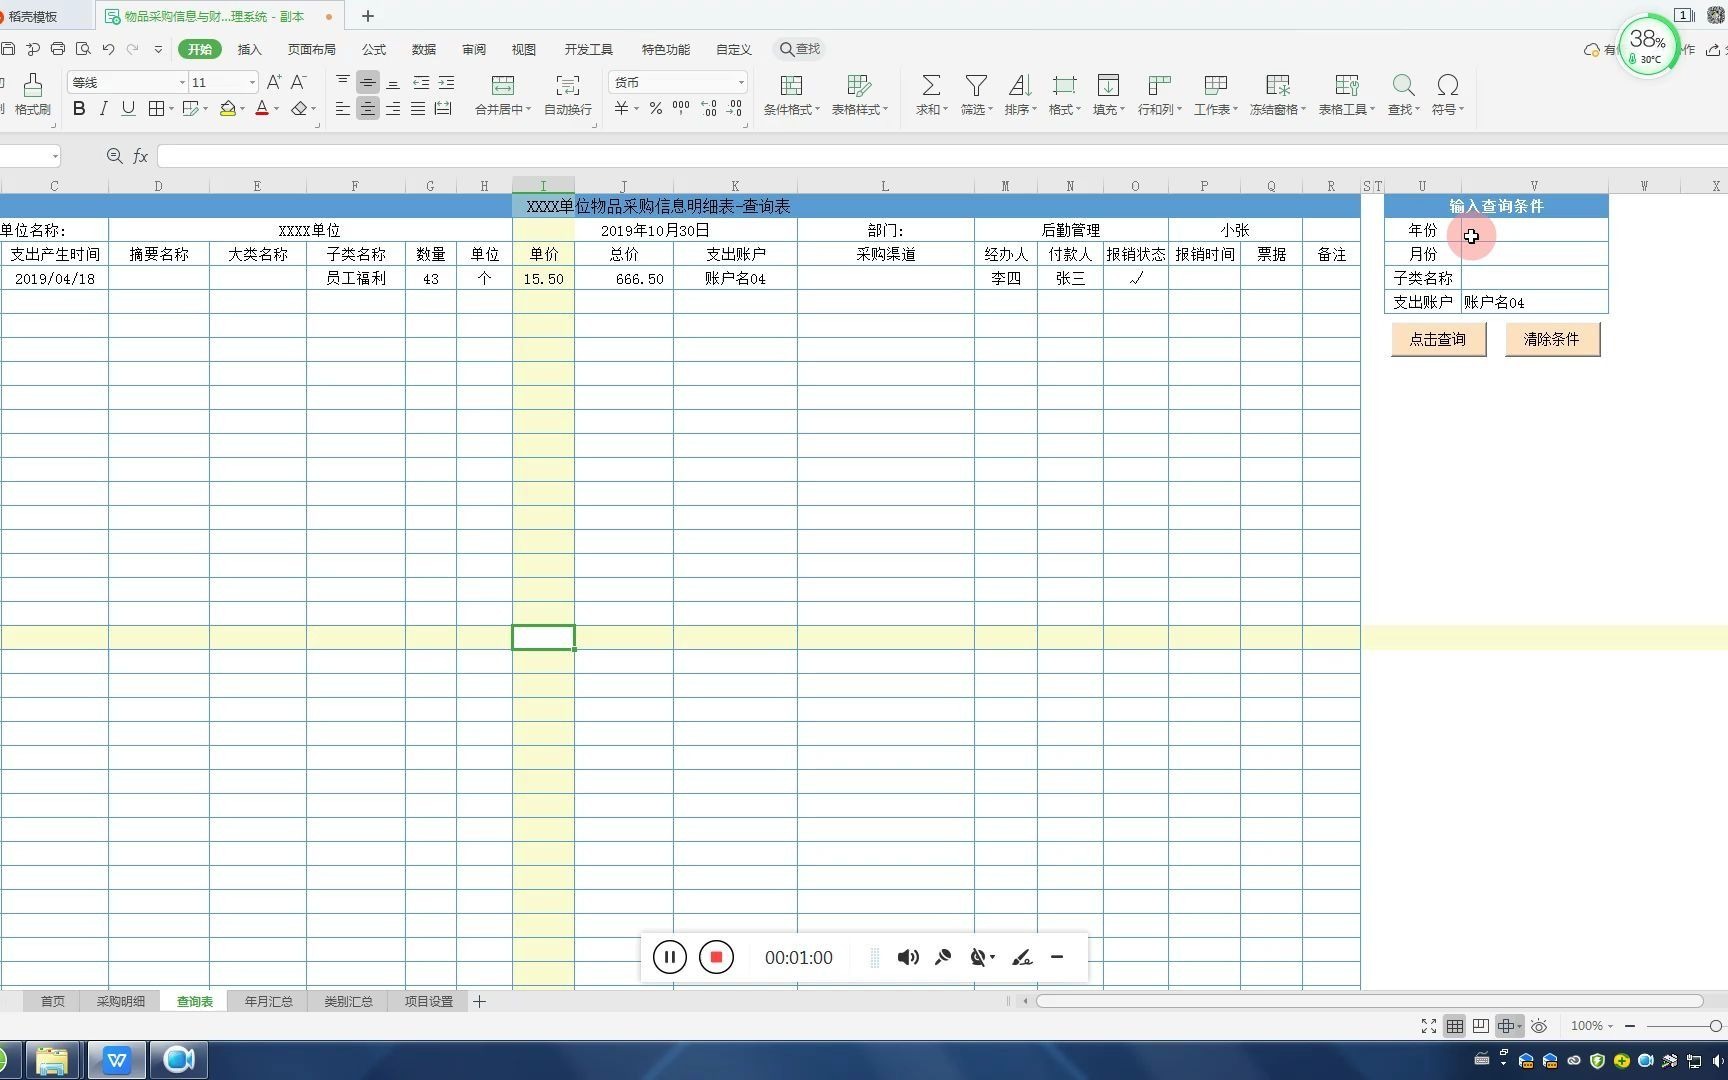
Task: Toggle eye protection mode icon
Action: [1539, 1026]
